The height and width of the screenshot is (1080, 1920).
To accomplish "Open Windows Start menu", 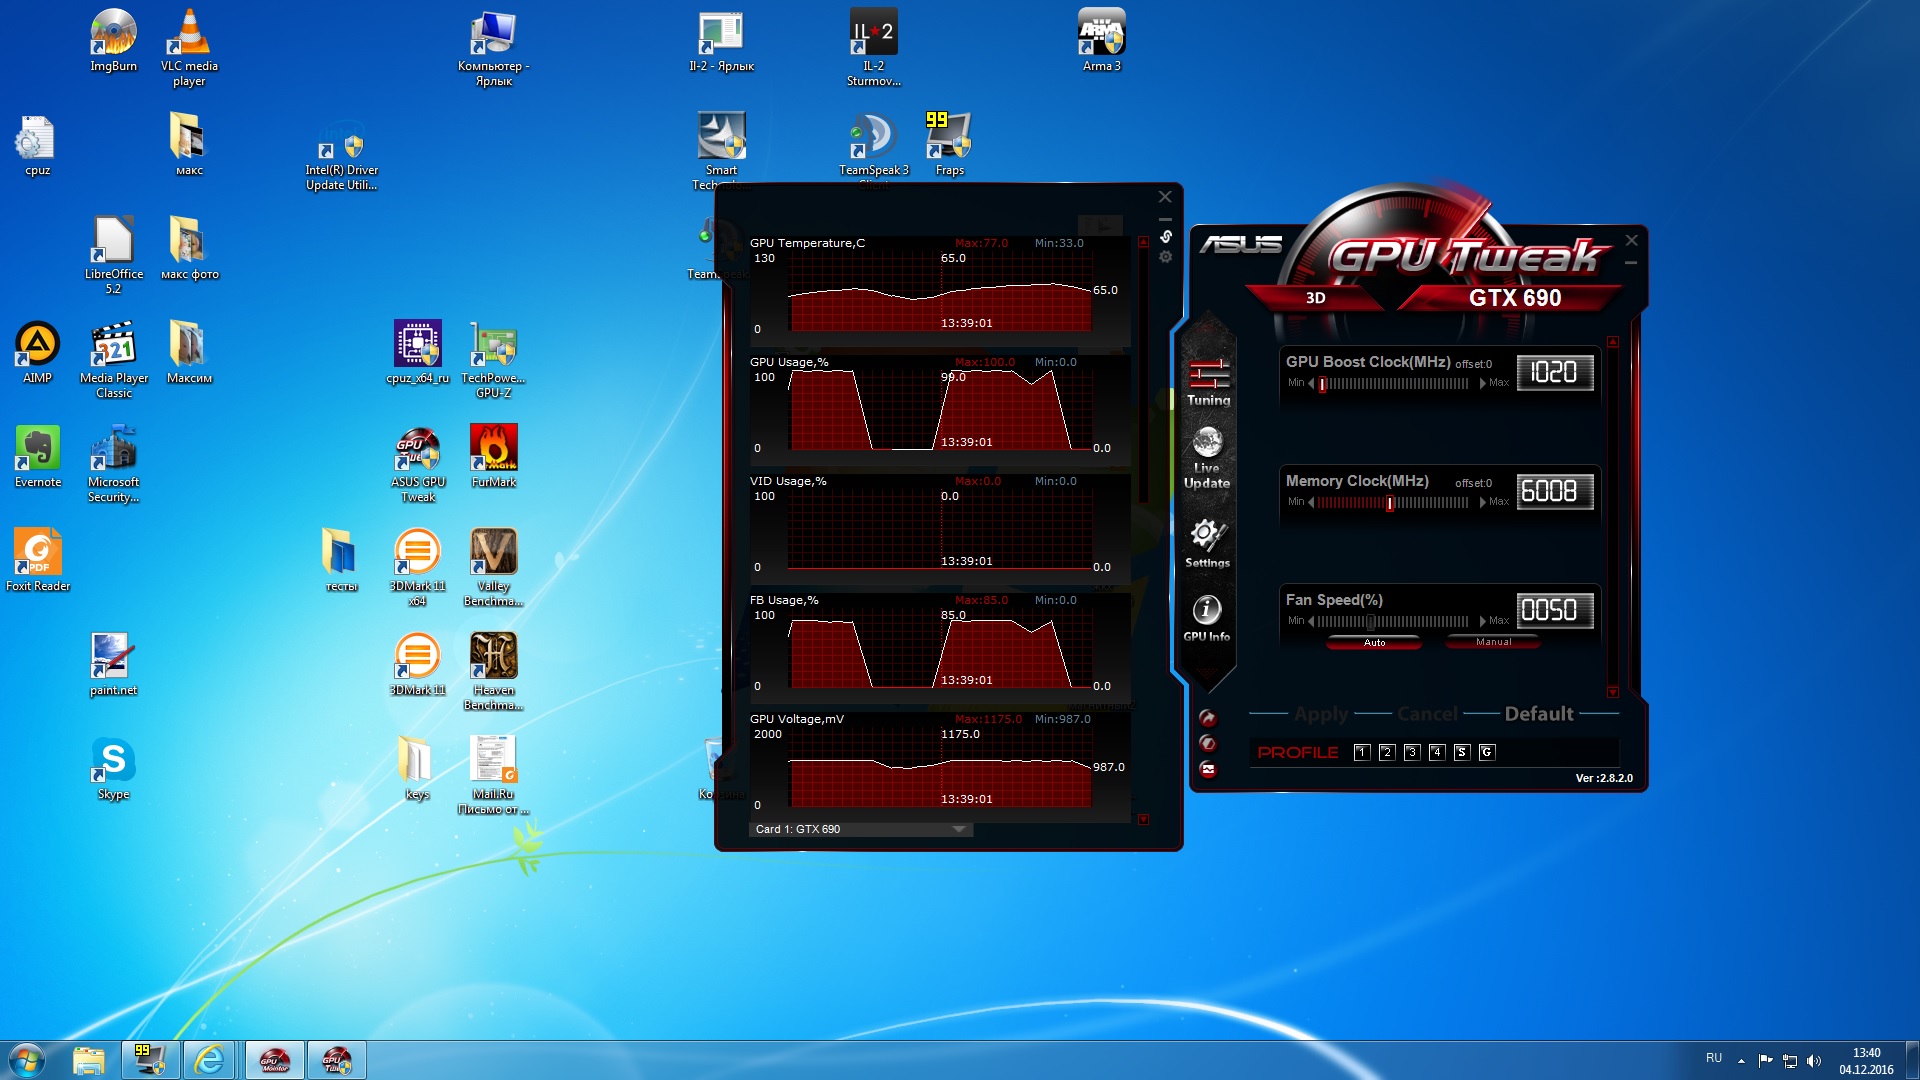I will [x=27, y=1060].
